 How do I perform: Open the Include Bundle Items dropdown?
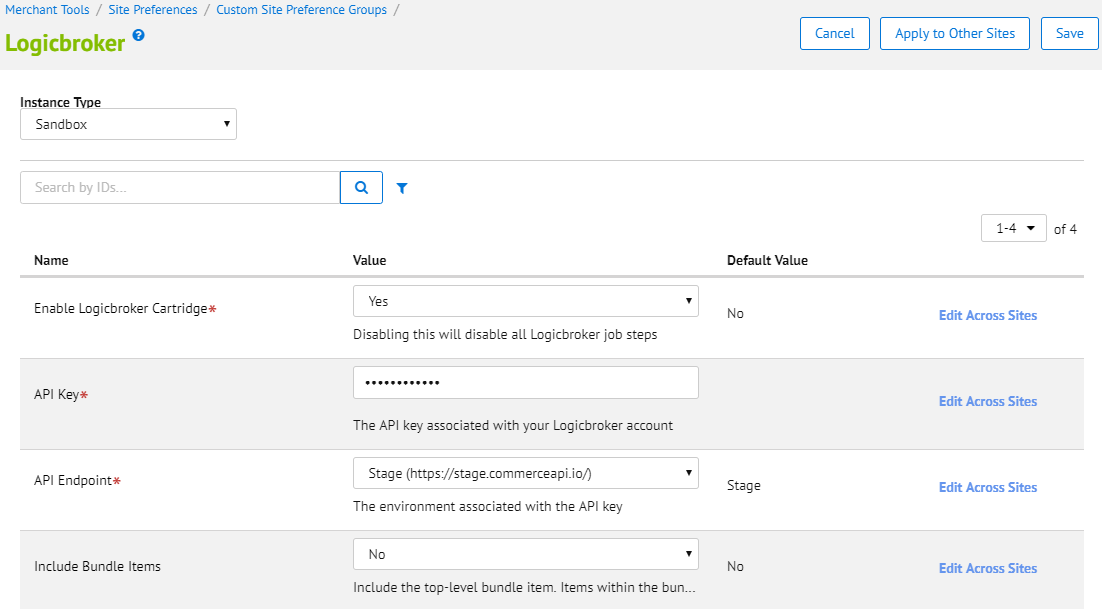(525, 554)
